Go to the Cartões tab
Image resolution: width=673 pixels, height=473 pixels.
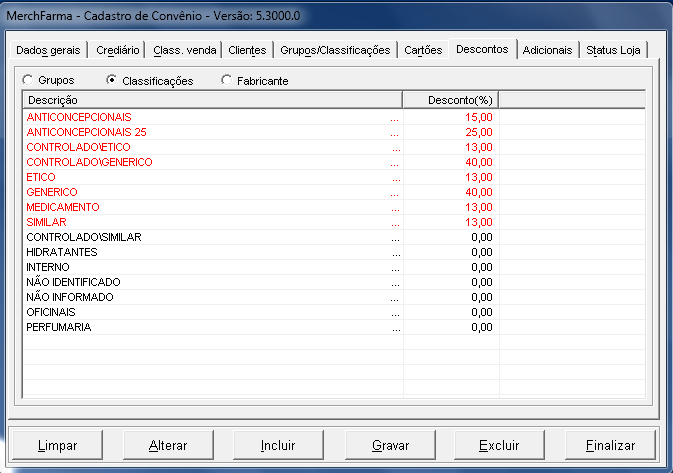423,50
